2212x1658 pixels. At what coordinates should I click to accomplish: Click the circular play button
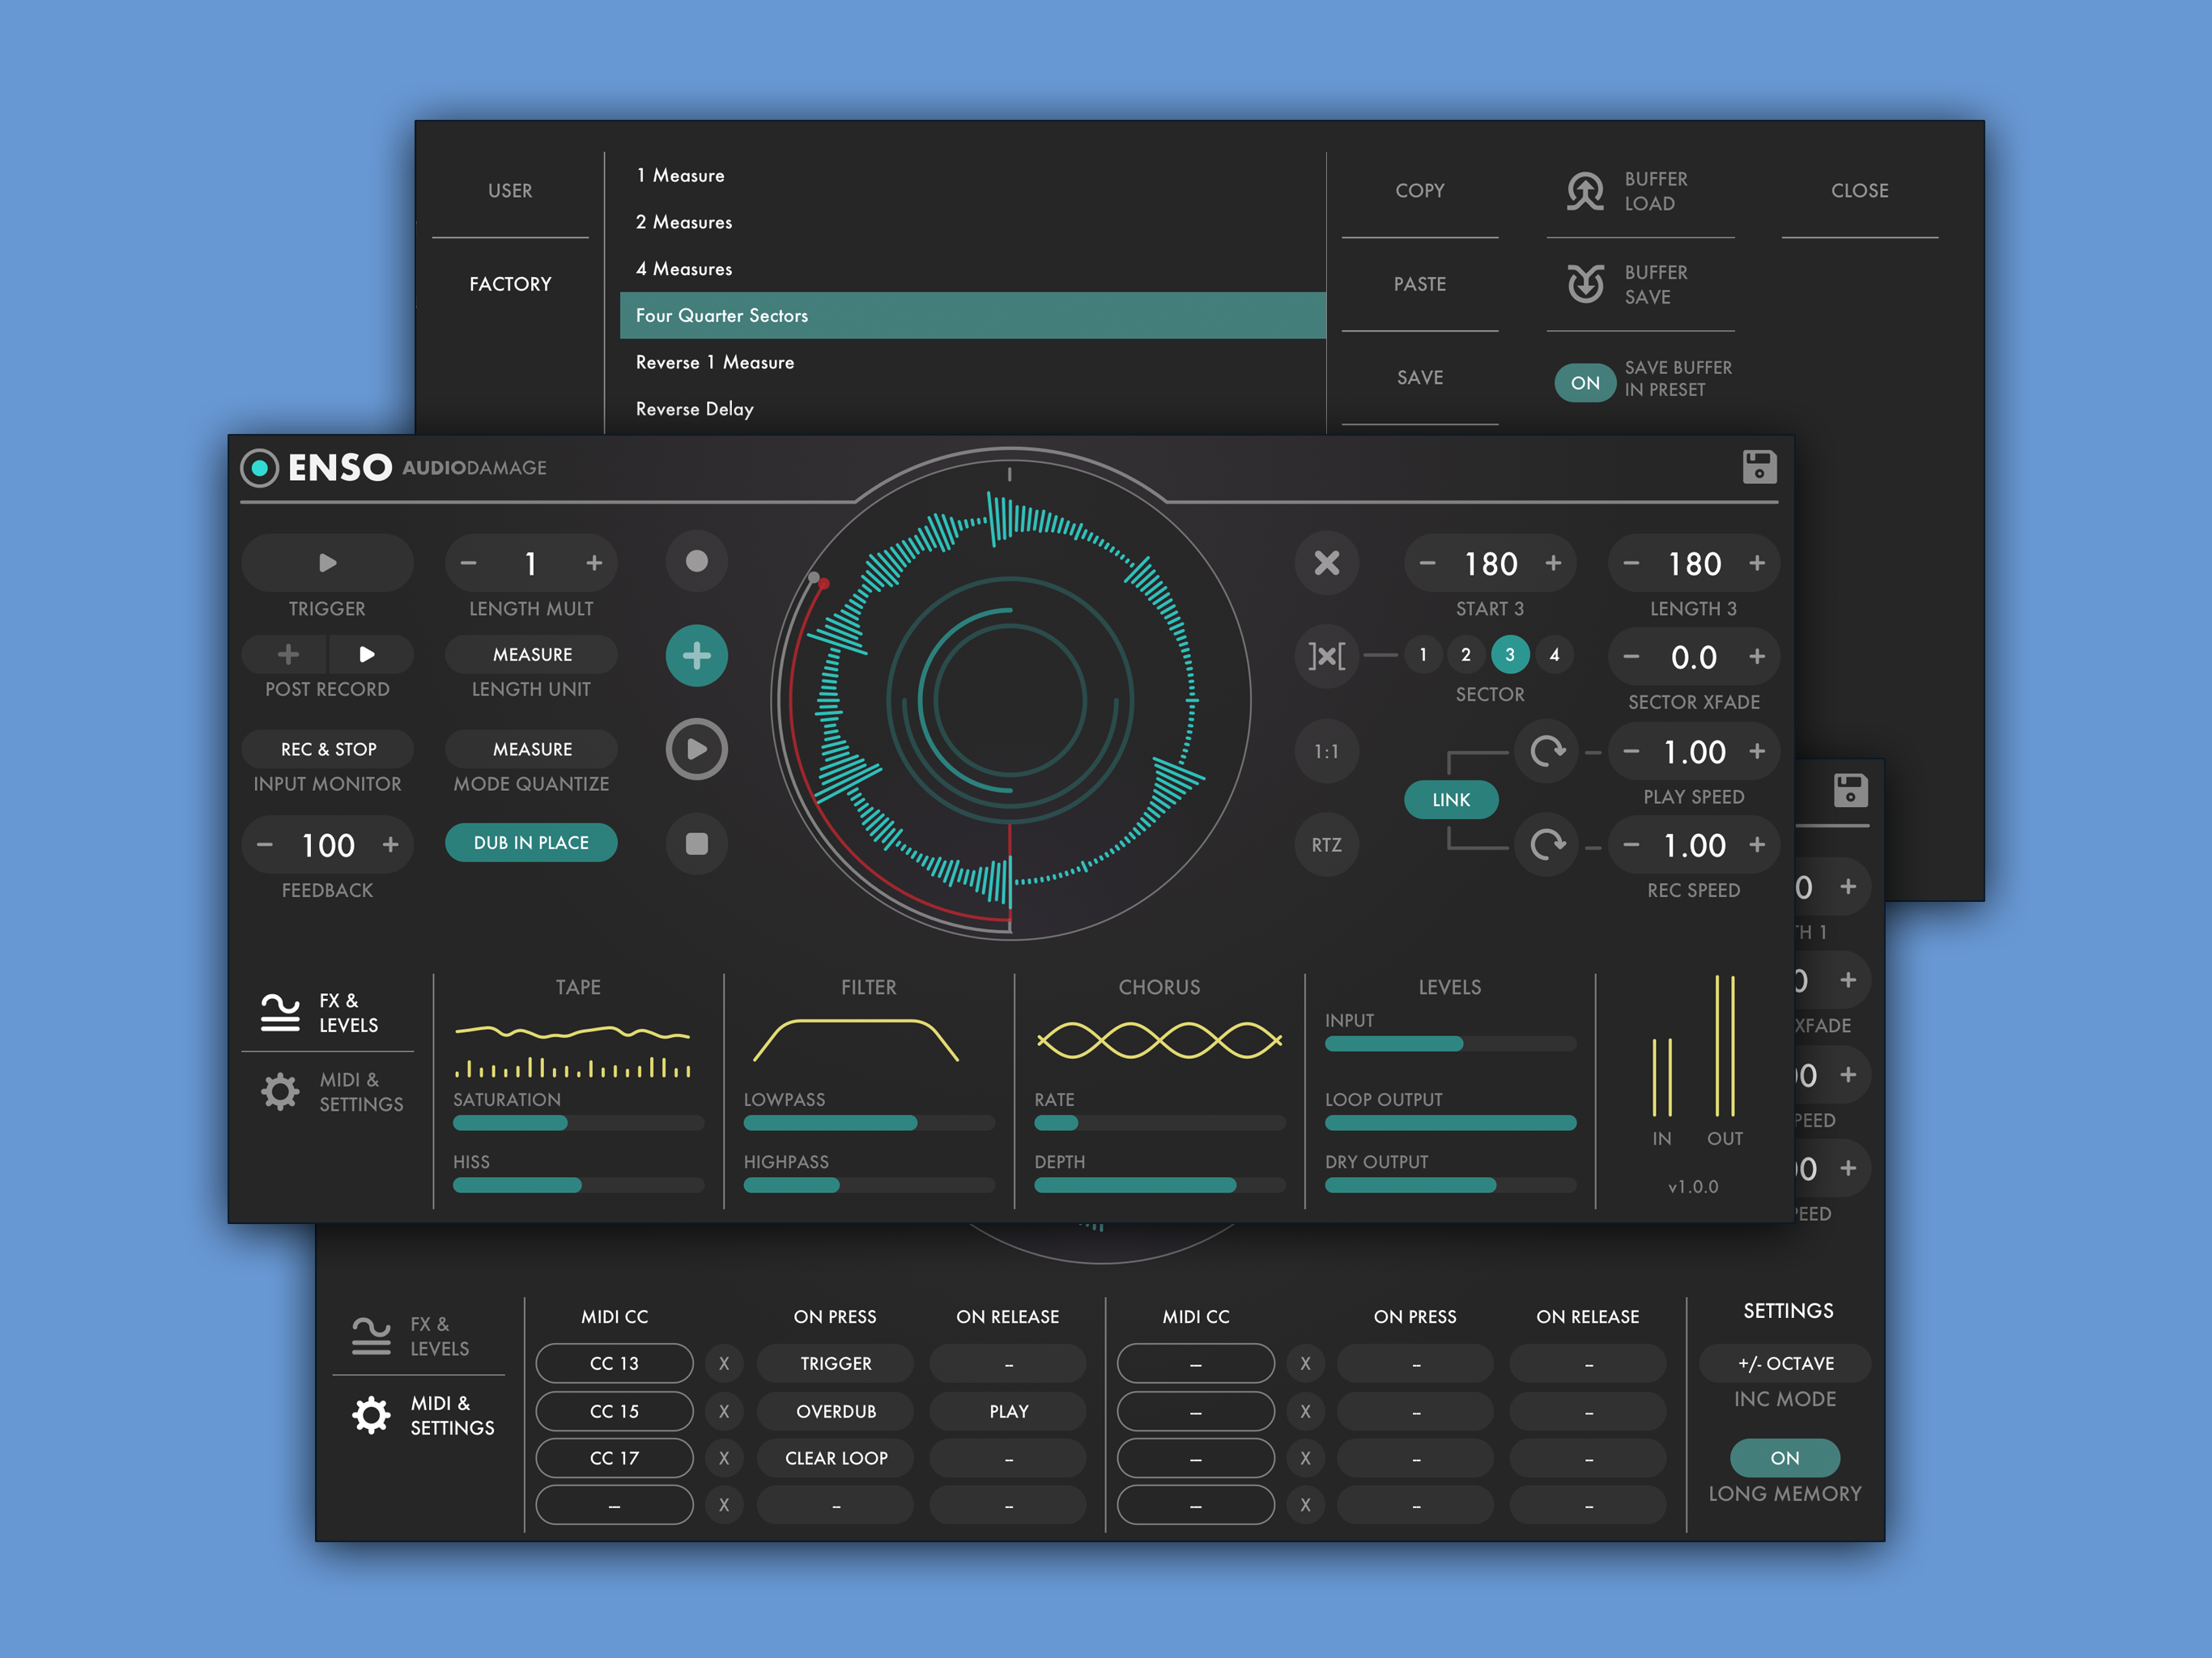(x=696, y=749)
